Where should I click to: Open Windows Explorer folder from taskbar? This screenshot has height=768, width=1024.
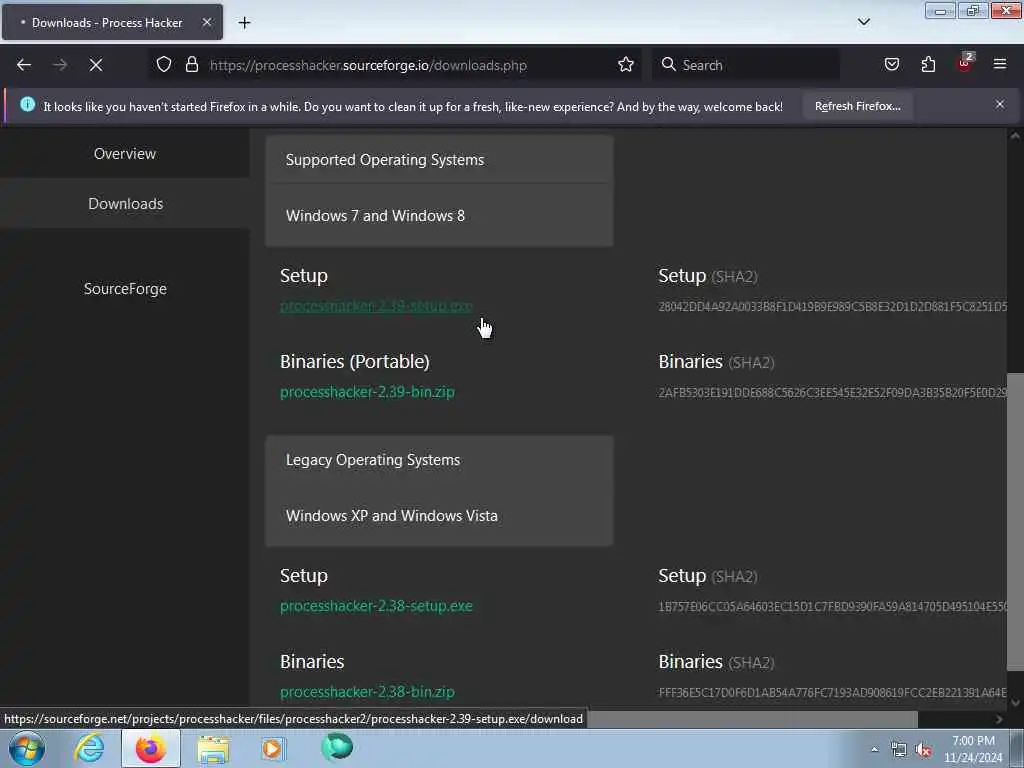[213, 748]
